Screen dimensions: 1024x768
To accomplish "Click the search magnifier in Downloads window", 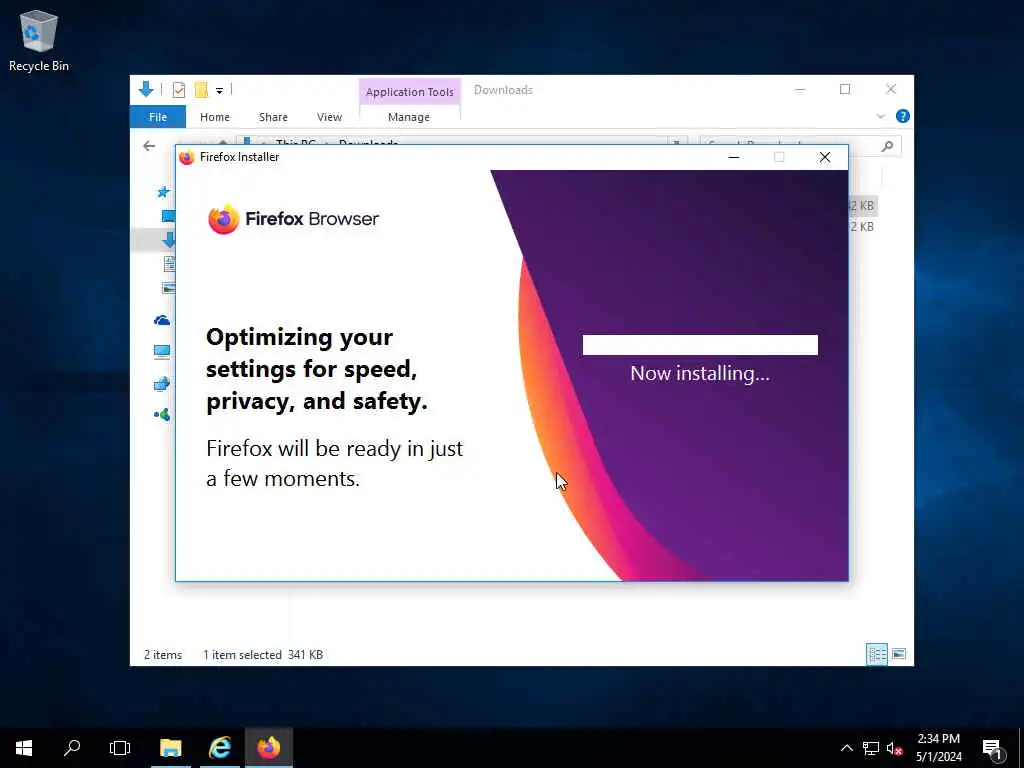I will tap(887, 146).
